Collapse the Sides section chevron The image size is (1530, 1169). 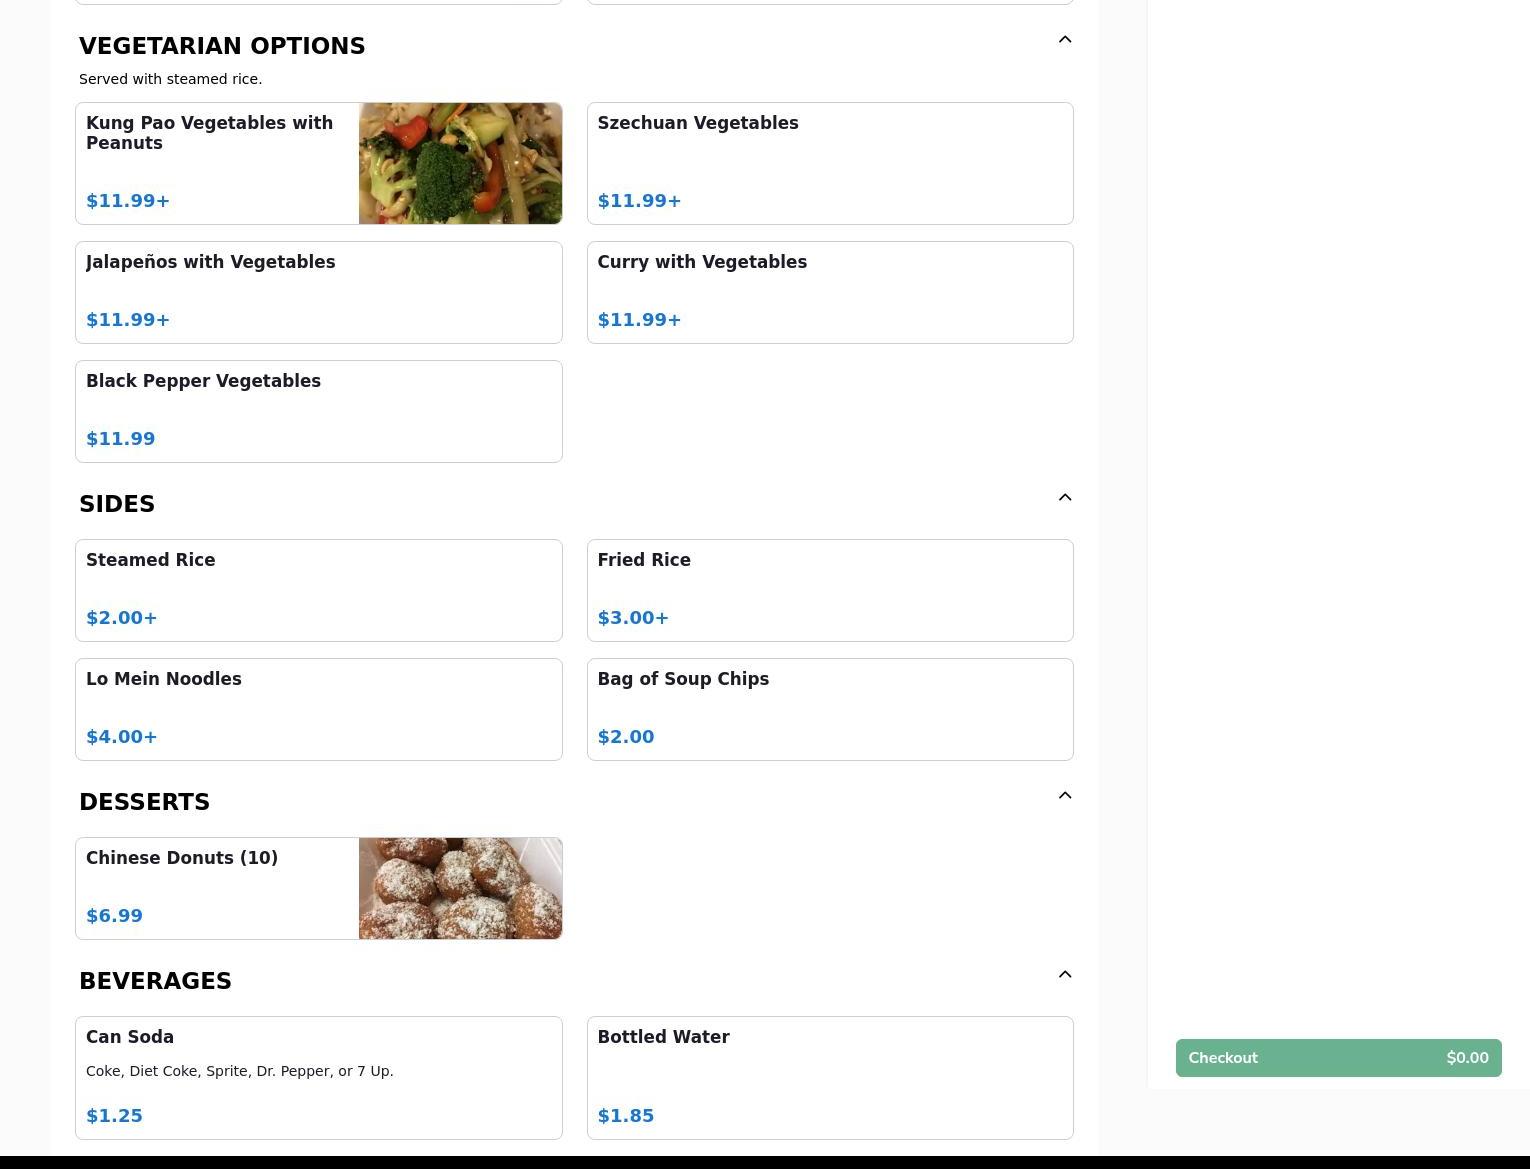[1065, 498]
